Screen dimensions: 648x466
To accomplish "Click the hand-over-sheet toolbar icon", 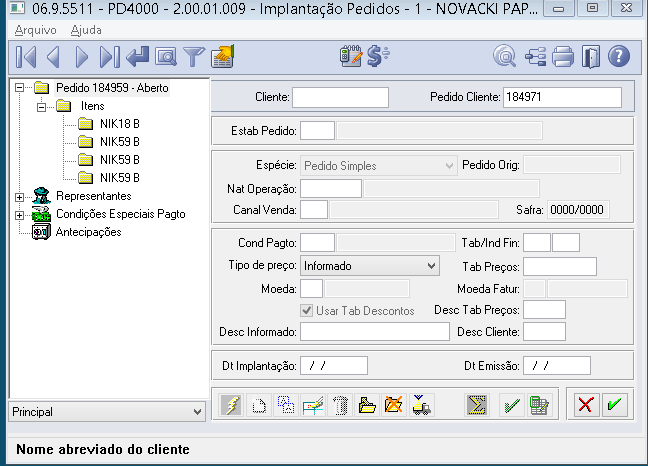I will click(x=223, y=57).
